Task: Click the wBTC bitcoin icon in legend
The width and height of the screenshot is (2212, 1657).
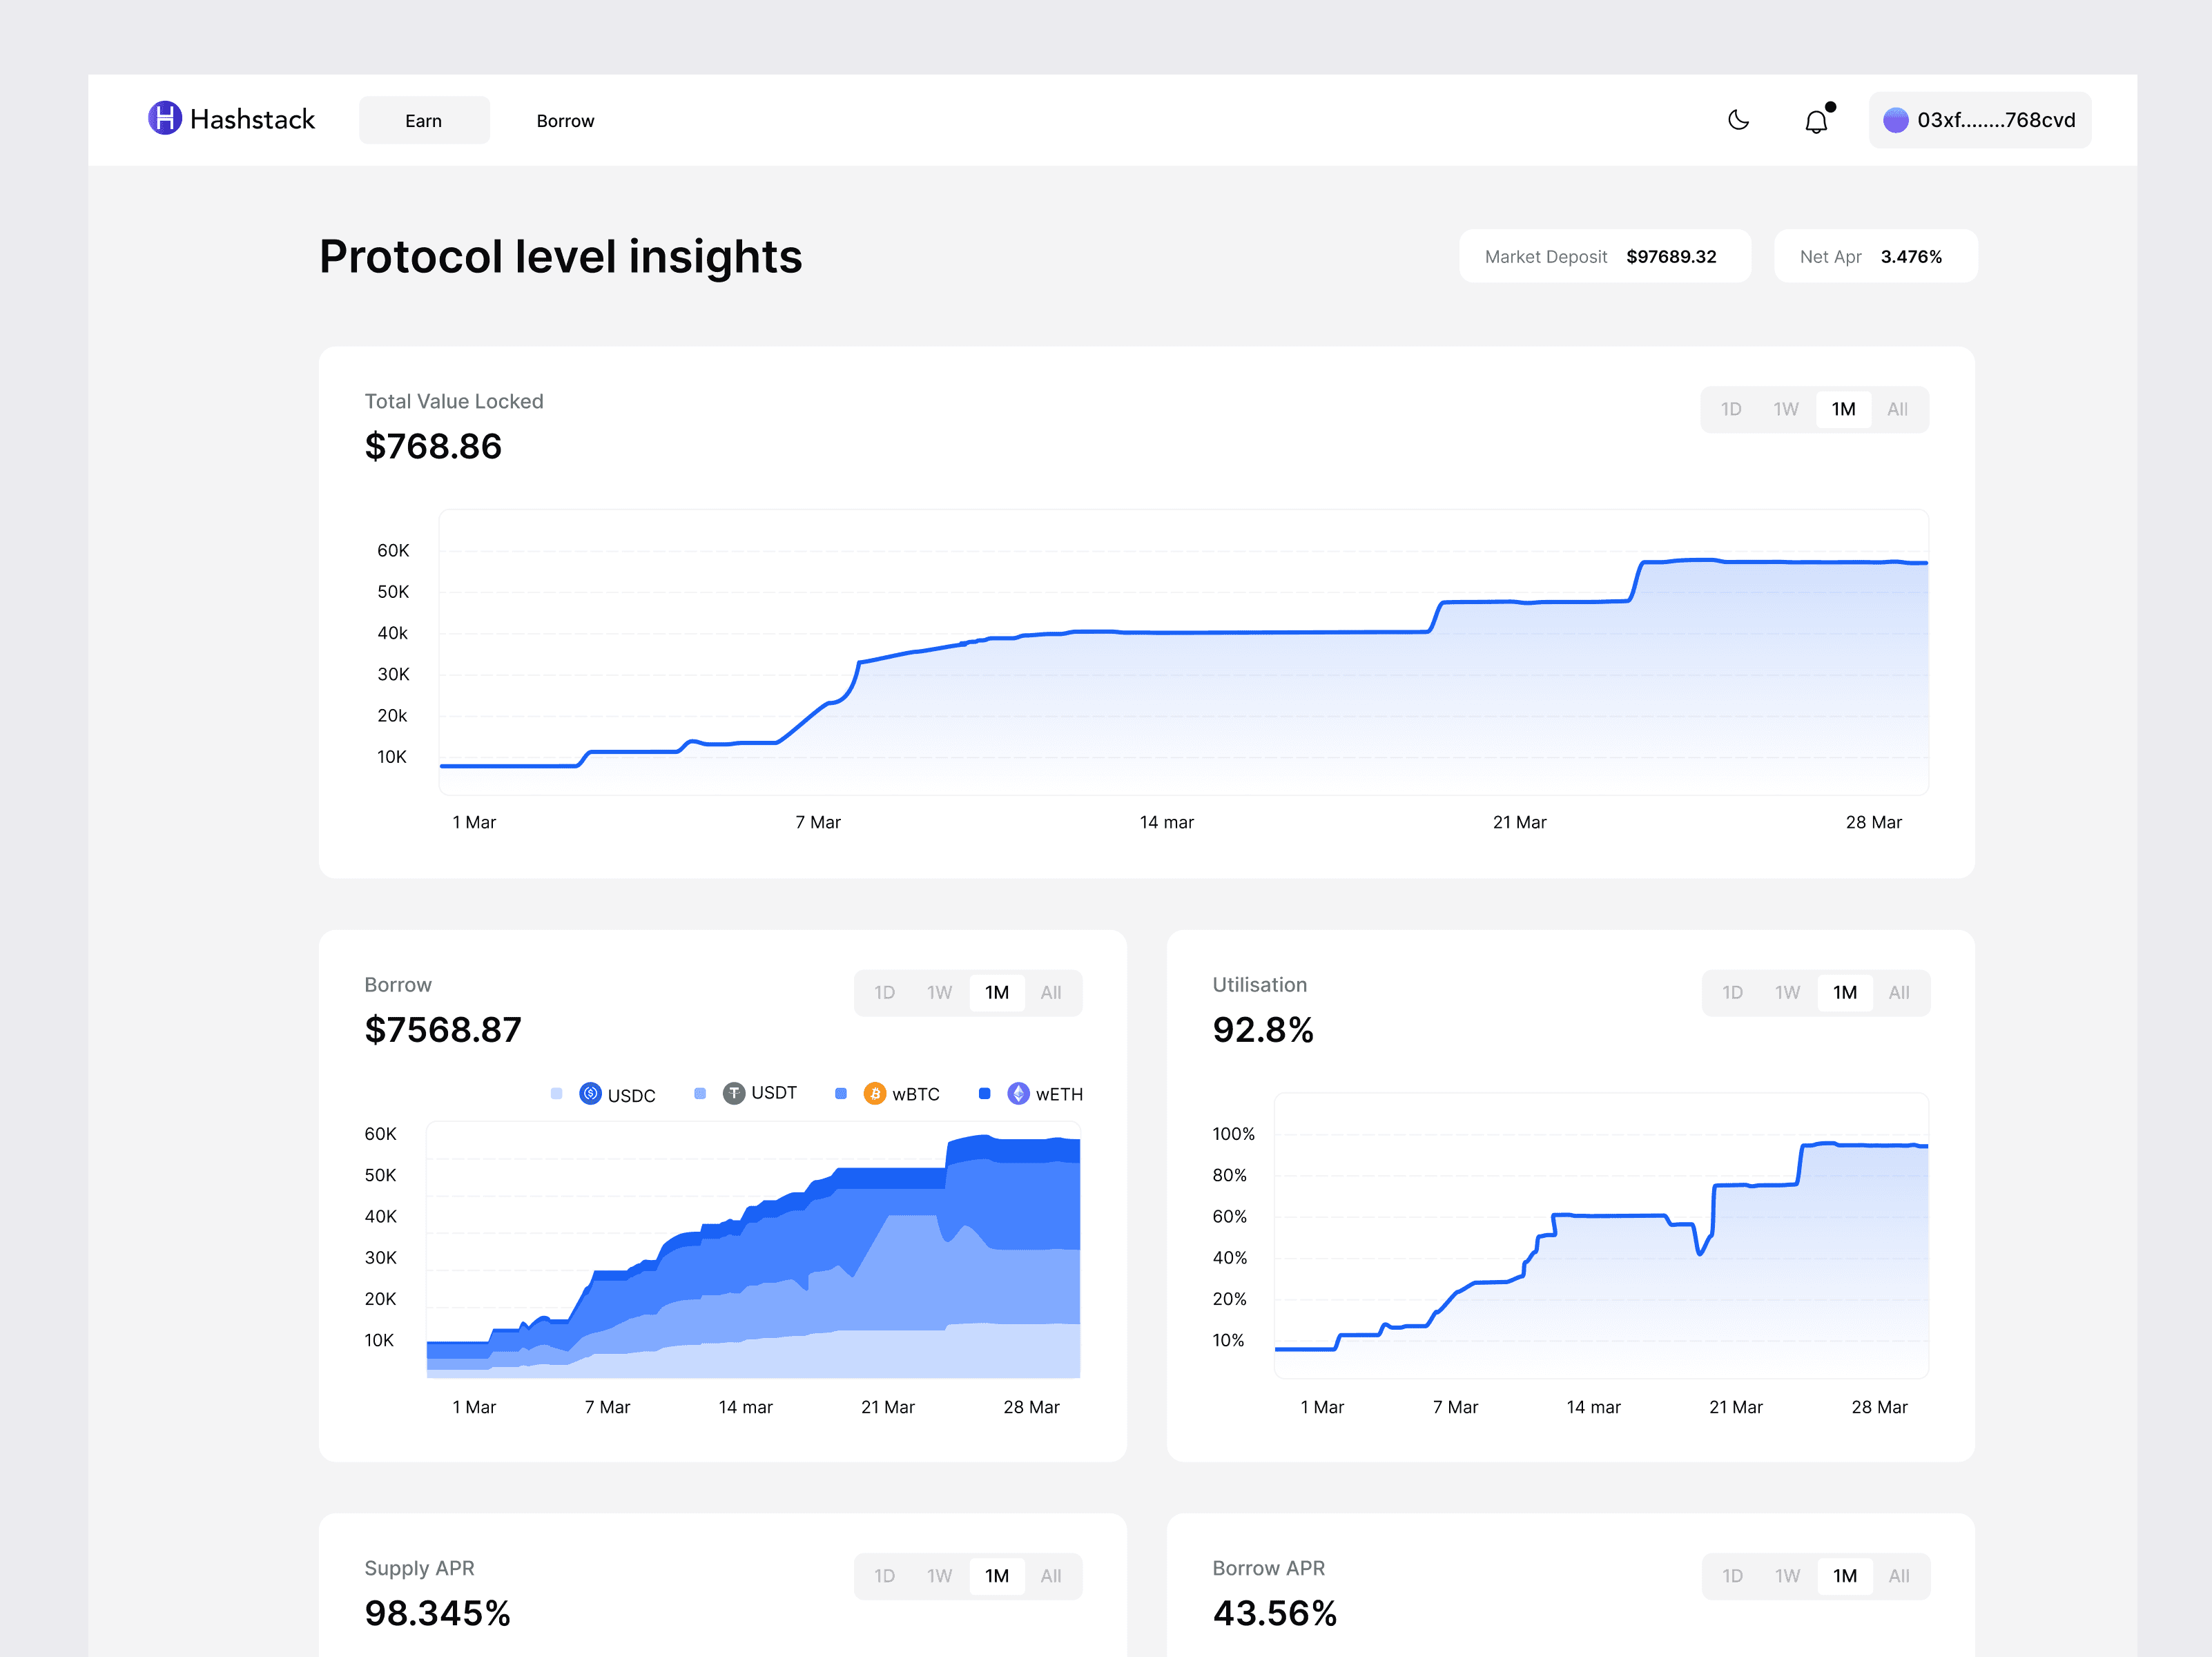Action: click(875, 1094)
